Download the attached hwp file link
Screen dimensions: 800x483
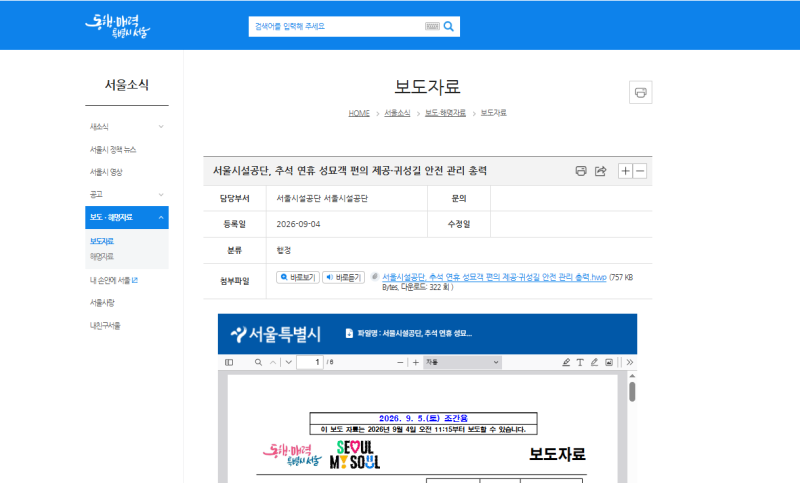point(494,277)
